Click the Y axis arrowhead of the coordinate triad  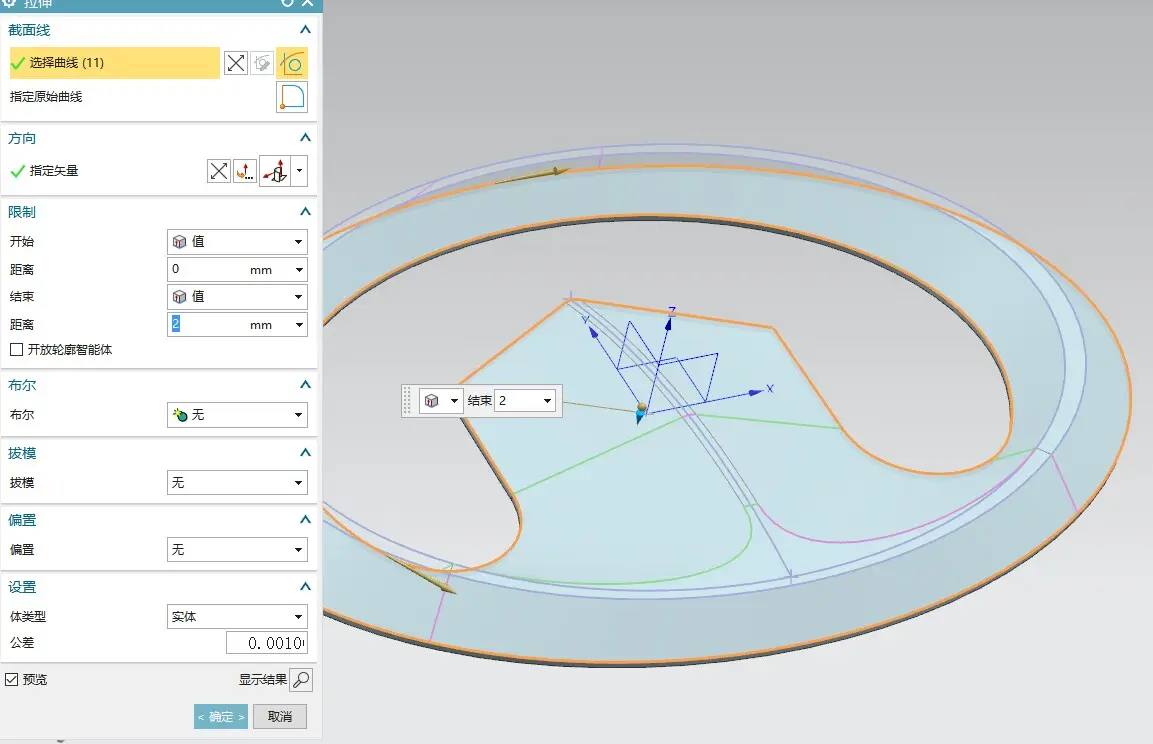[593, 332]
